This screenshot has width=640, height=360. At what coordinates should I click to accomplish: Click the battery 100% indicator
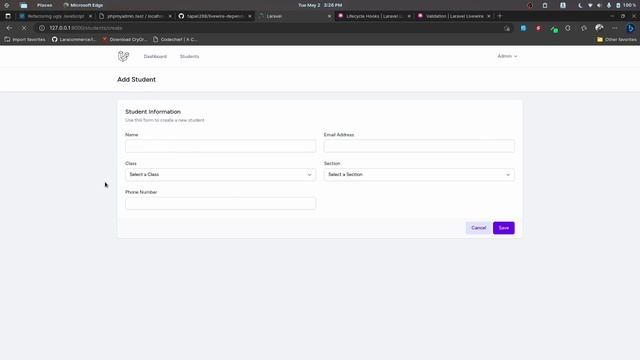coord(626,5)
